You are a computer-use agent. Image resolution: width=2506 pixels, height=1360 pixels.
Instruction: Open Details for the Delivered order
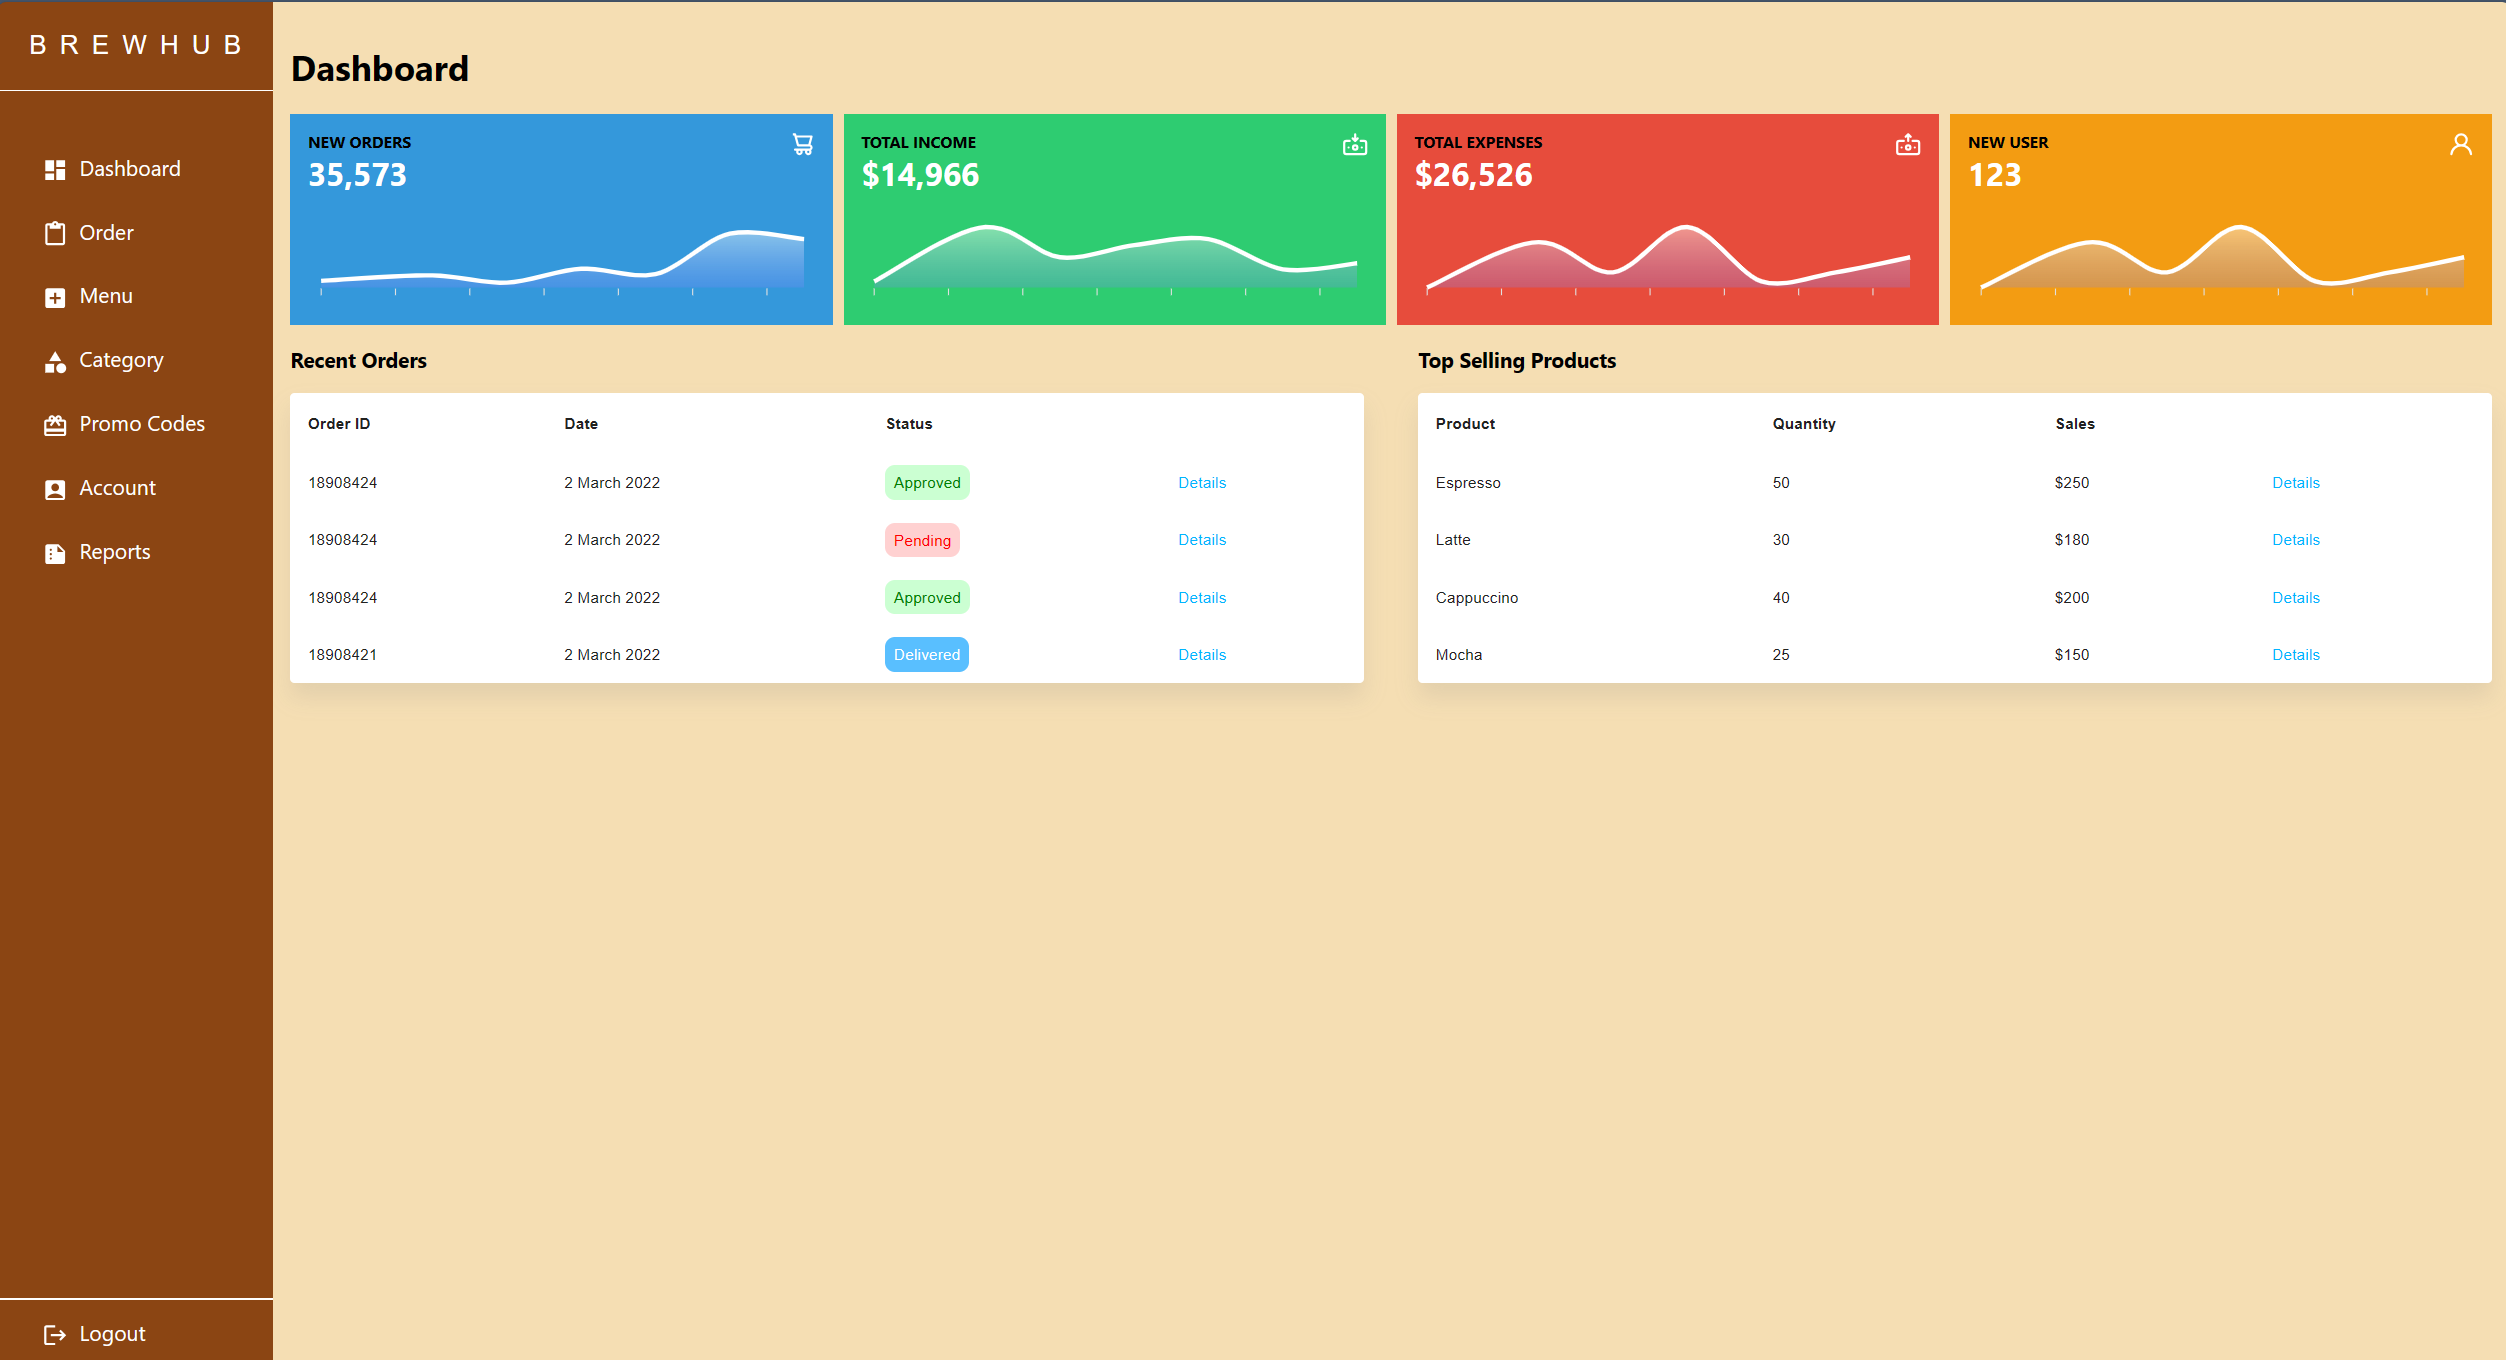[x=1201, y=655]
